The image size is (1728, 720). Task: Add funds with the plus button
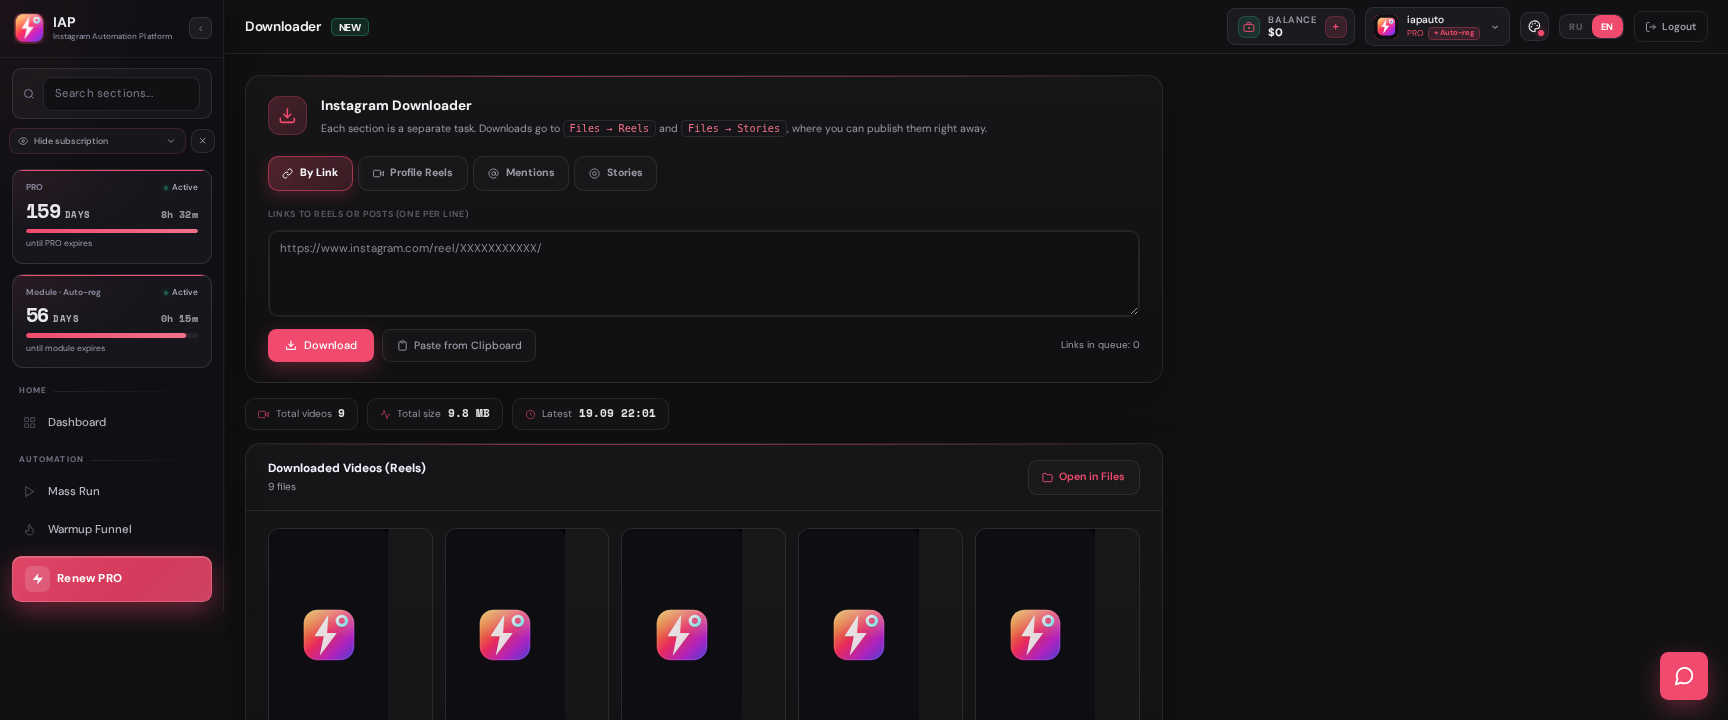[x=1336, y=27]
